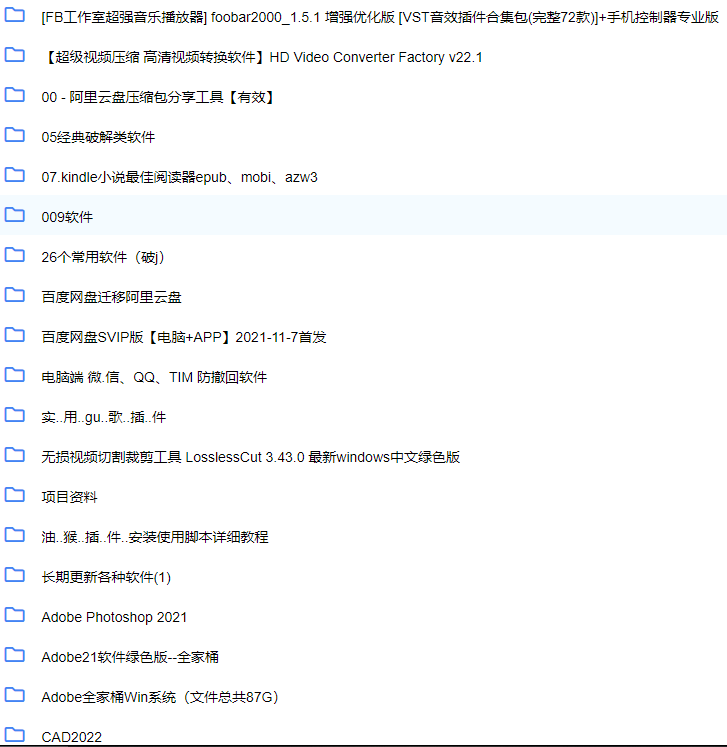This screenshot has width=727, height=747.
Task: Click folder icon beside 长期更新各种软件(1)
Action: click(14, 575)
